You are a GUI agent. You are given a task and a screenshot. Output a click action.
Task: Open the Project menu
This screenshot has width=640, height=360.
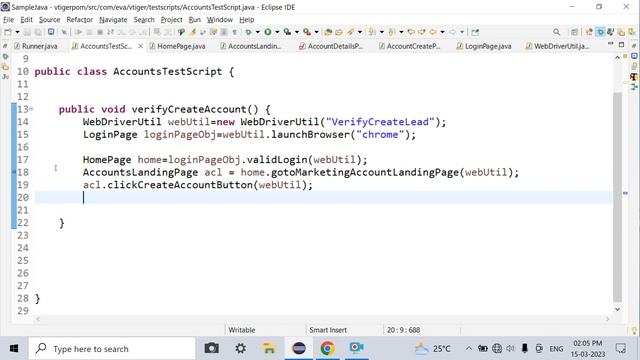click(171, 20)
